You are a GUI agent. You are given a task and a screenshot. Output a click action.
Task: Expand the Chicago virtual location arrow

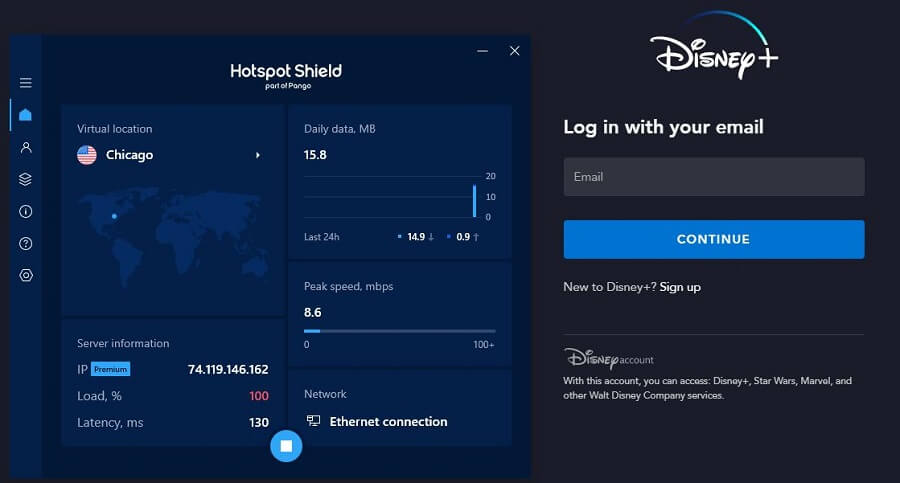[x=258, y=155]
